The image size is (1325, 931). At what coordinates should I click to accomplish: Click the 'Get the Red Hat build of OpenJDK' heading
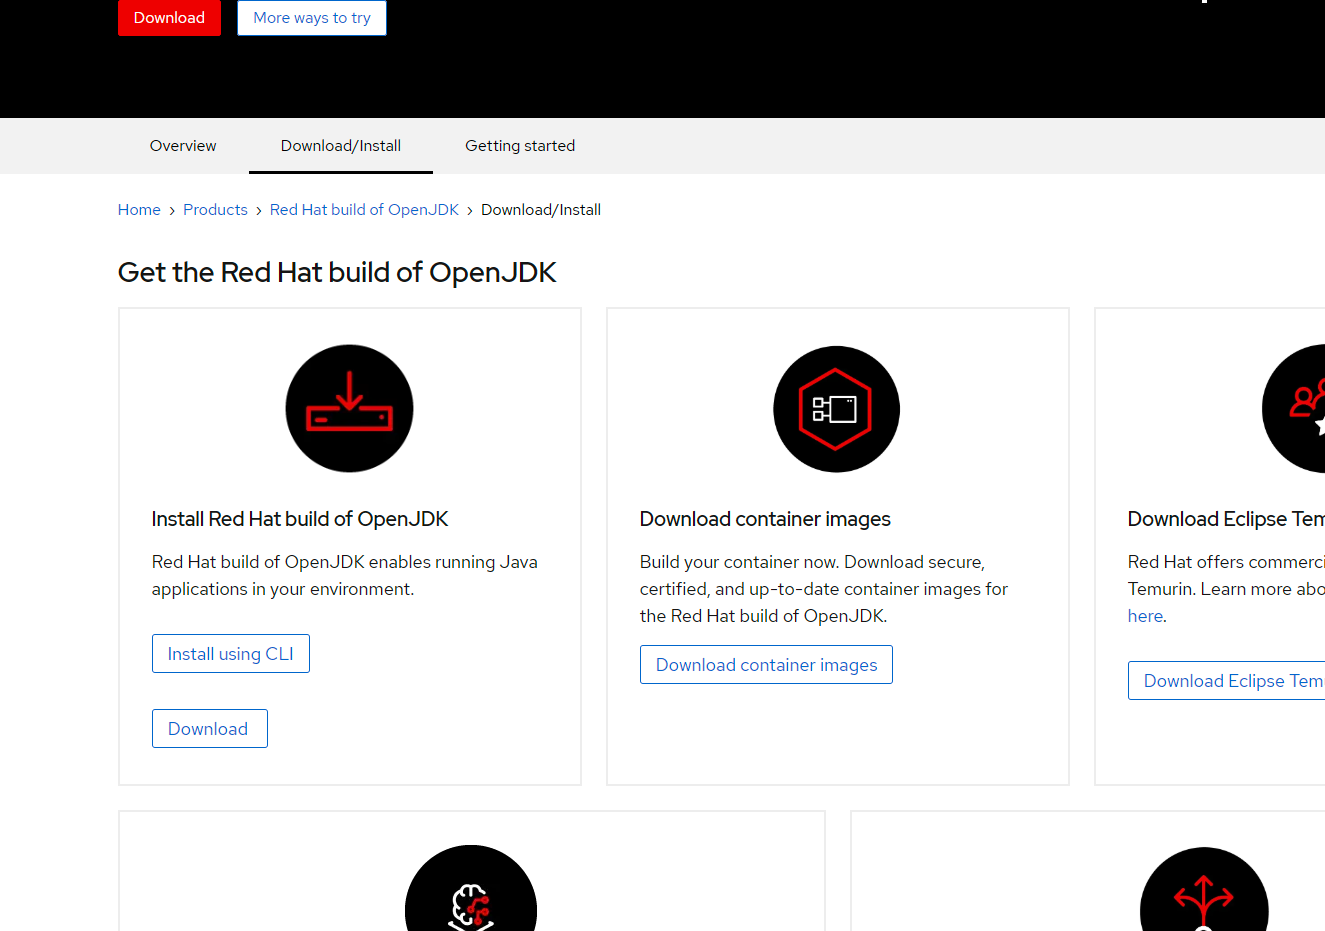tap(337, 272)
